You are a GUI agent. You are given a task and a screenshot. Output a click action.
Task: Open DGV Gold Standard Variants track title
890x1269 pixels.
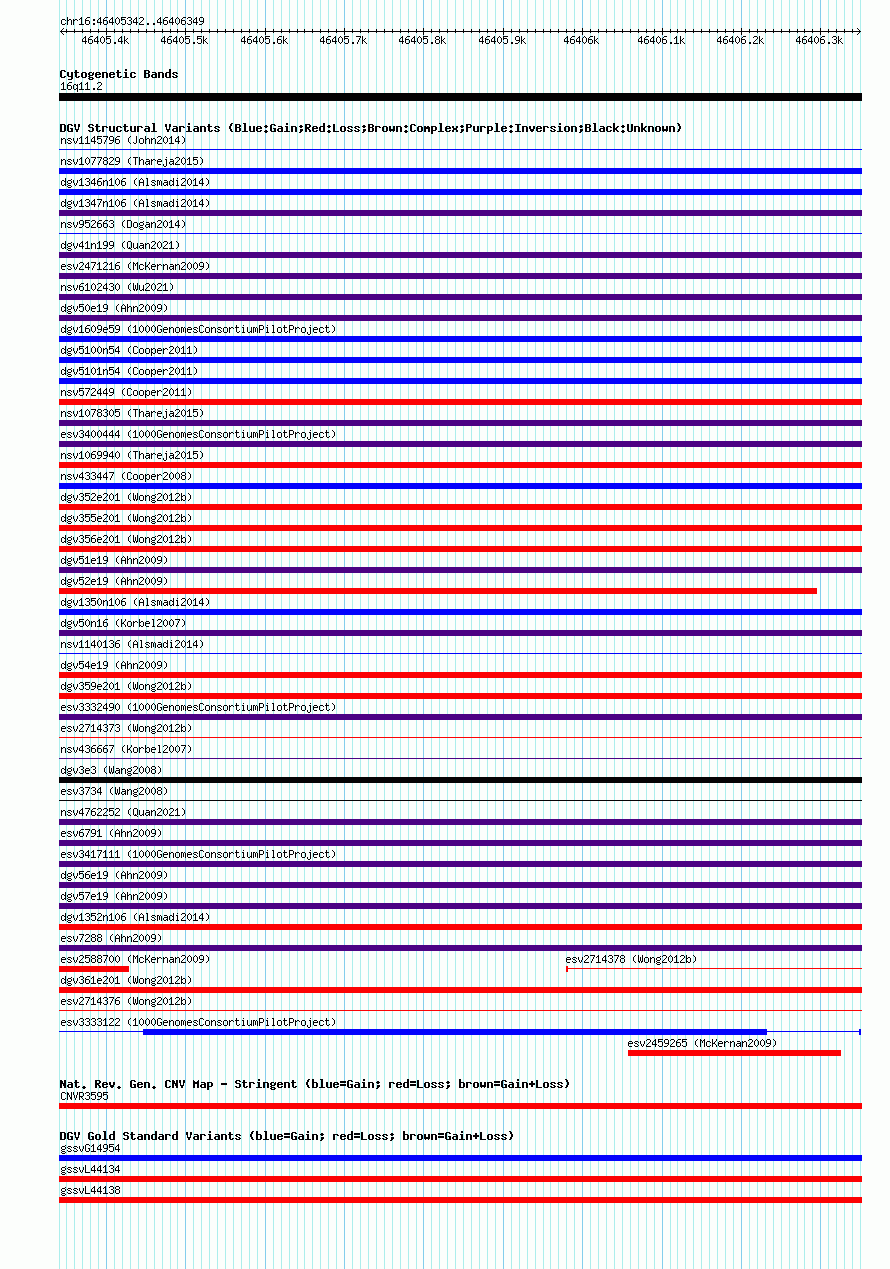coord(287,1136)
